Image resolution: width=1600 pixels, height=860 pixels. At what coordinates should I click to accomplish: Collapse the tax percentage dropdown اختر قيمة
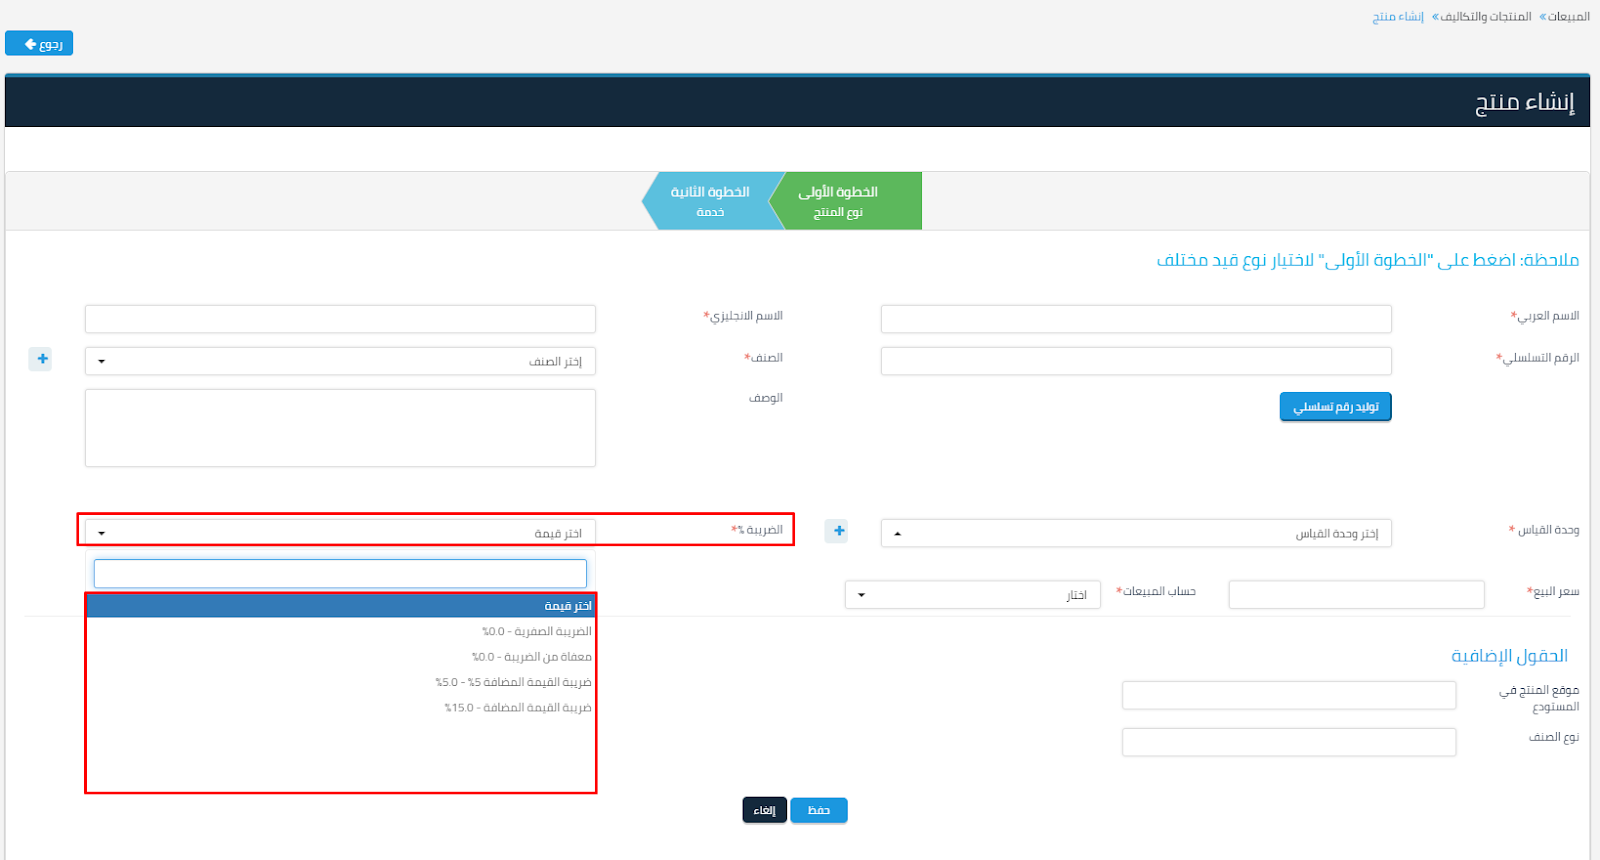click(x=340, y=533)
